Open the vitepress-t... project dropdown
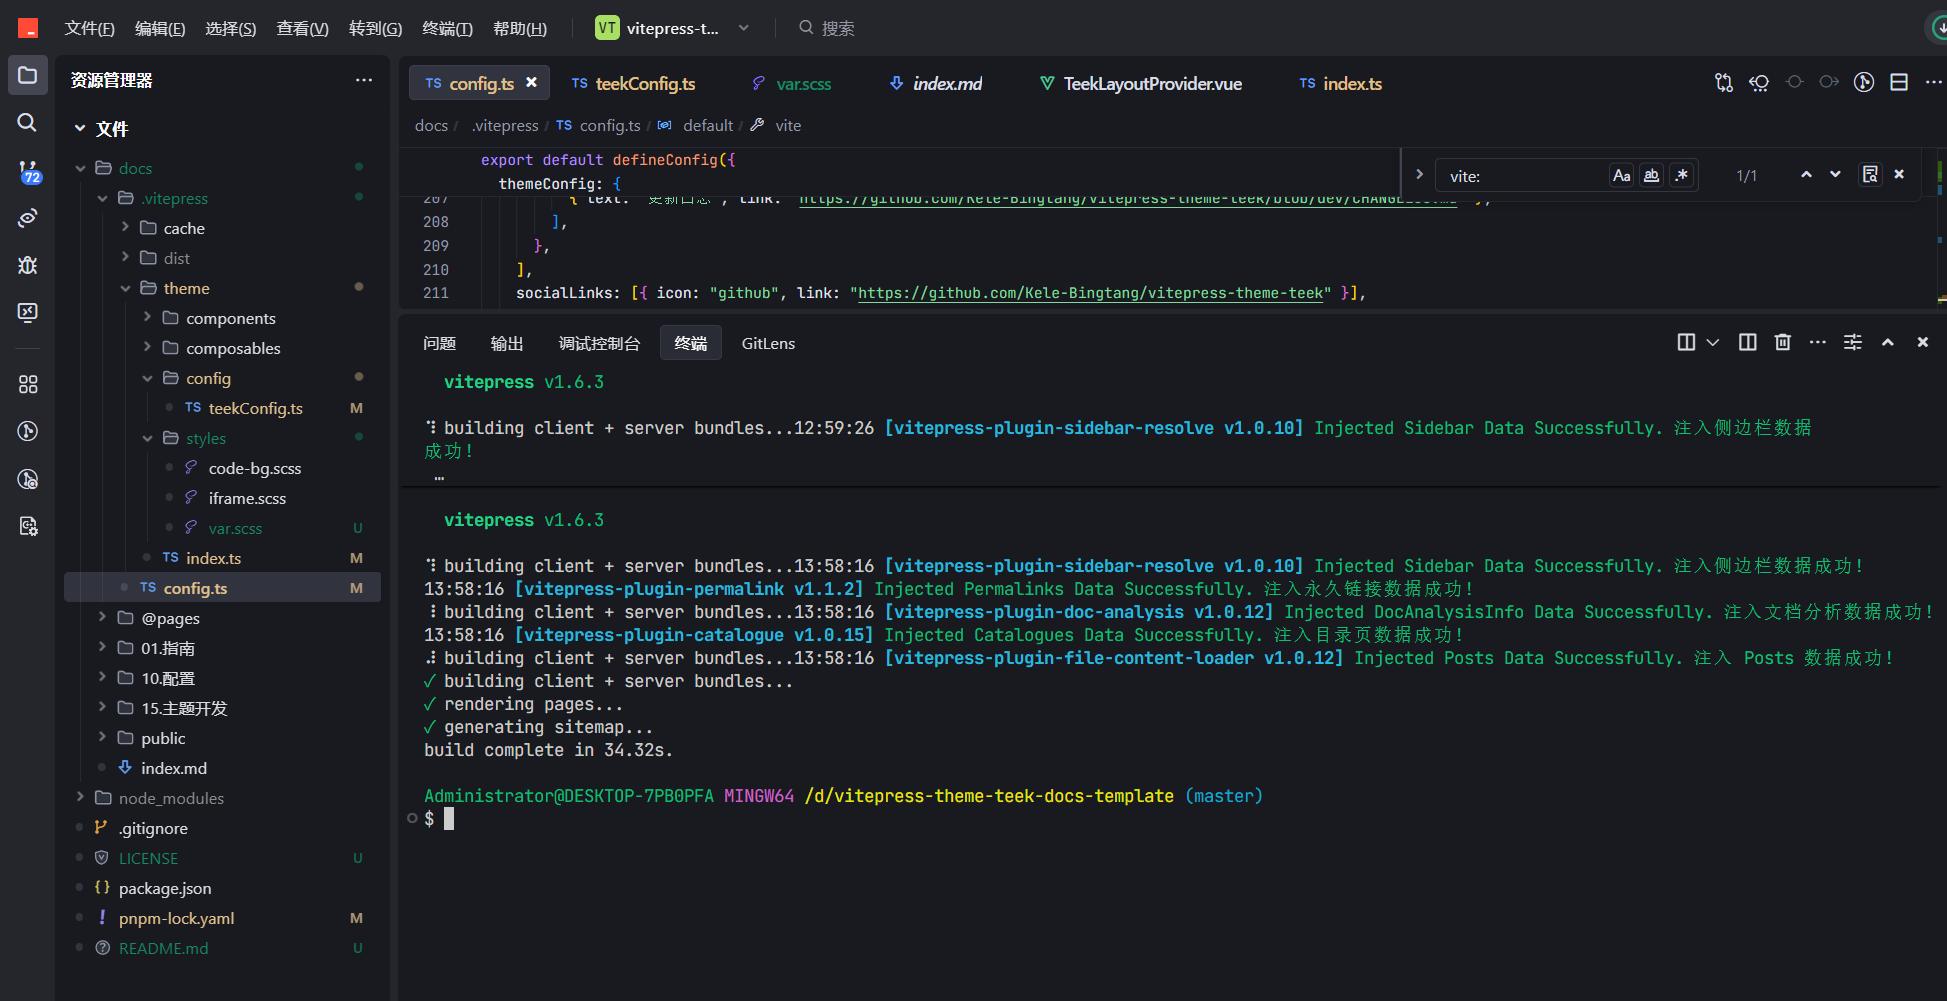Image resolution: width=1947 pixels, height=1001 pixels. point(743,28)
